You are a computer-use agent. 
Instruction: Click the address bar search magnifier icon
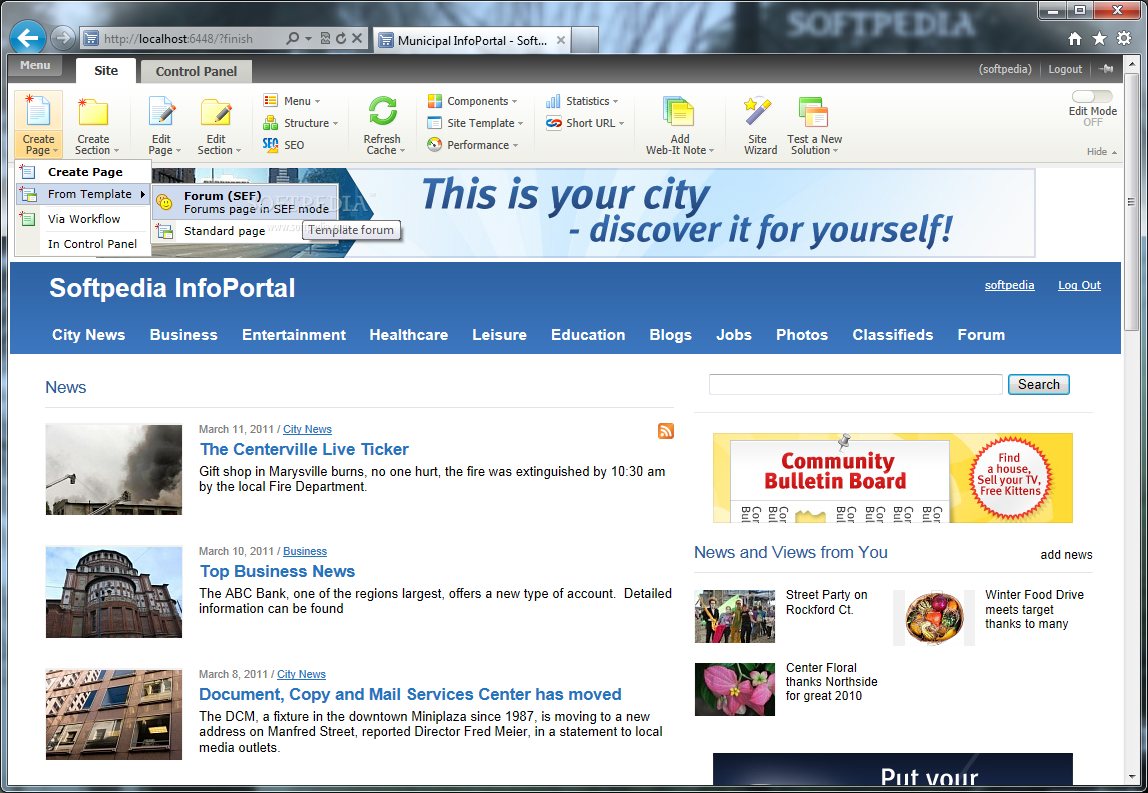point(292,38)
